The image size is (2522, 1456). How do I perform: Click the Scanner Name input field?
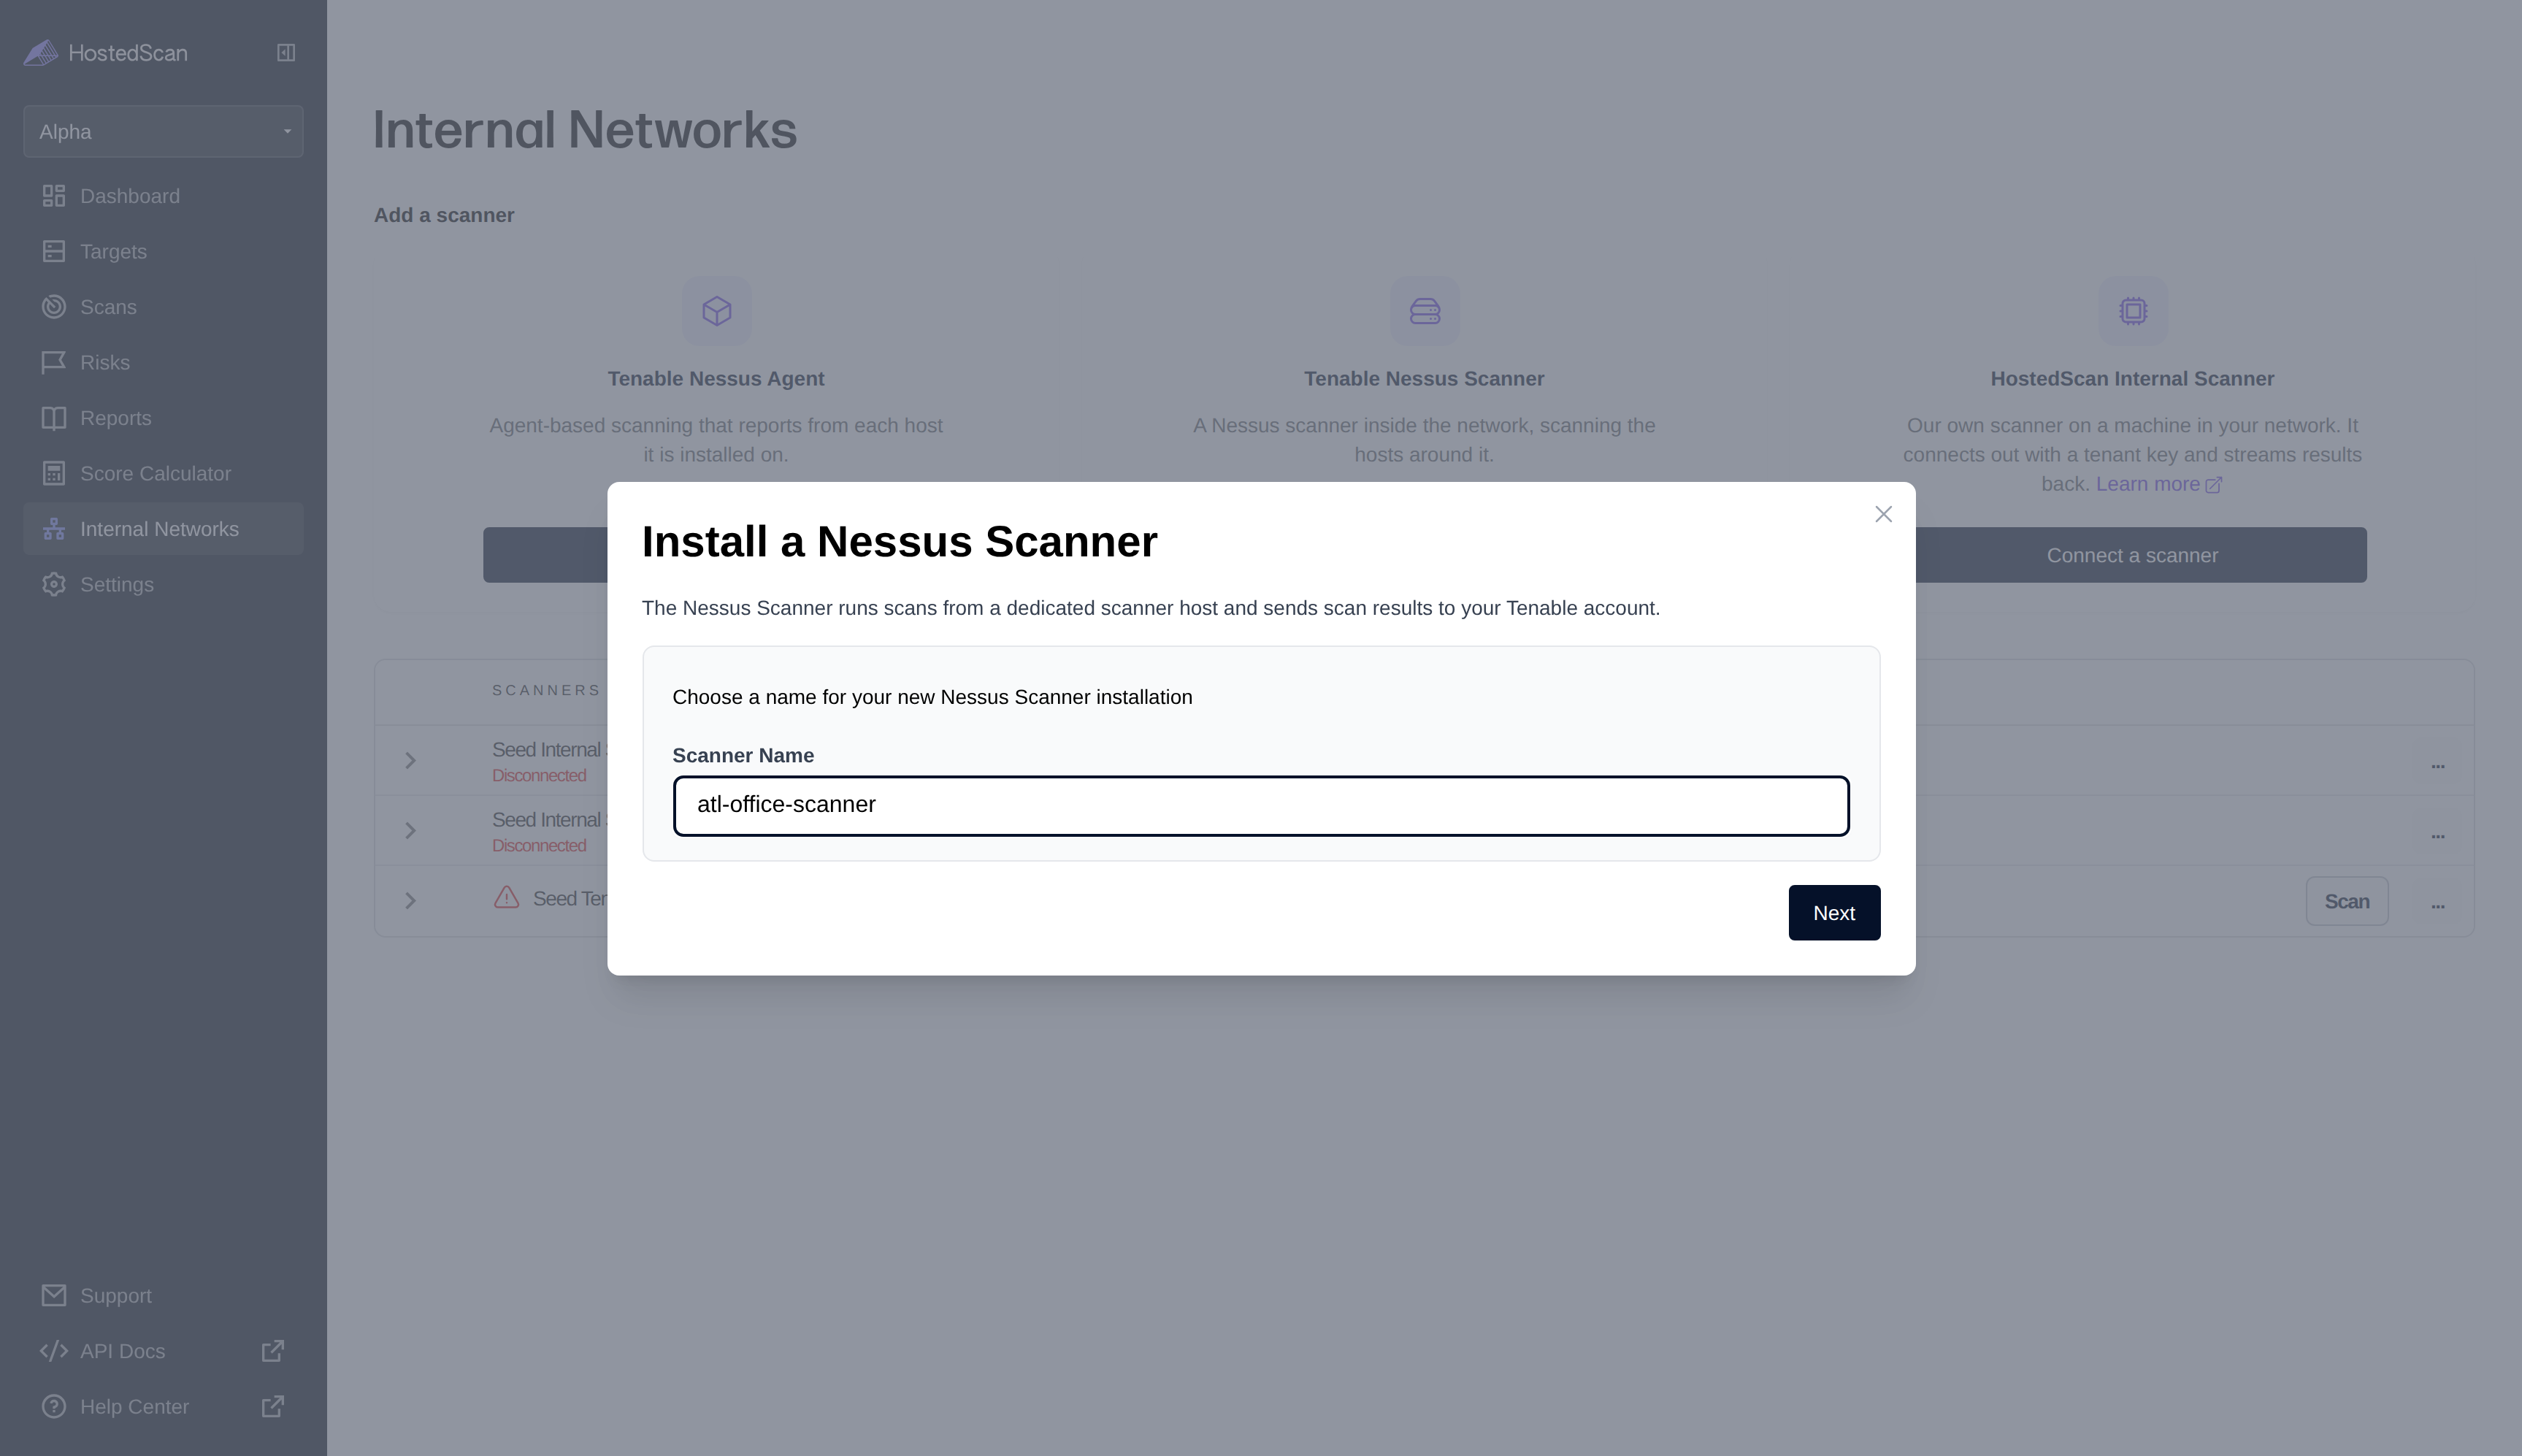(1261, 806)
